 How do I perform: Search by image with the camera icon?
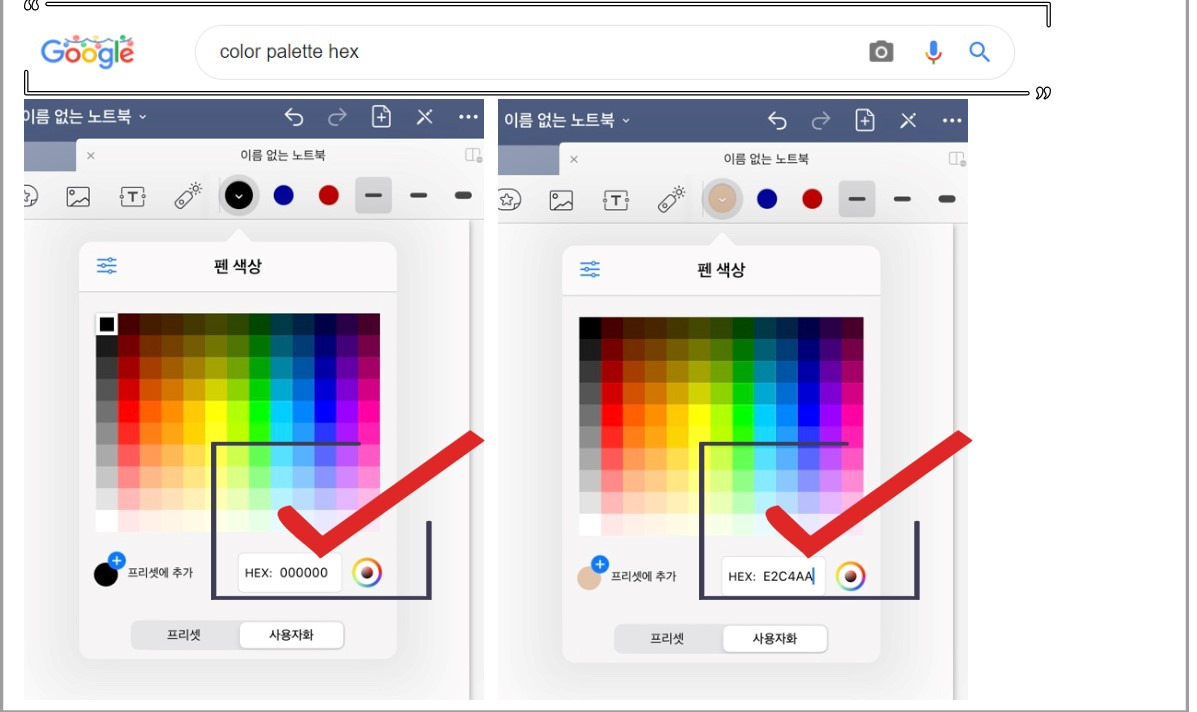881,52
